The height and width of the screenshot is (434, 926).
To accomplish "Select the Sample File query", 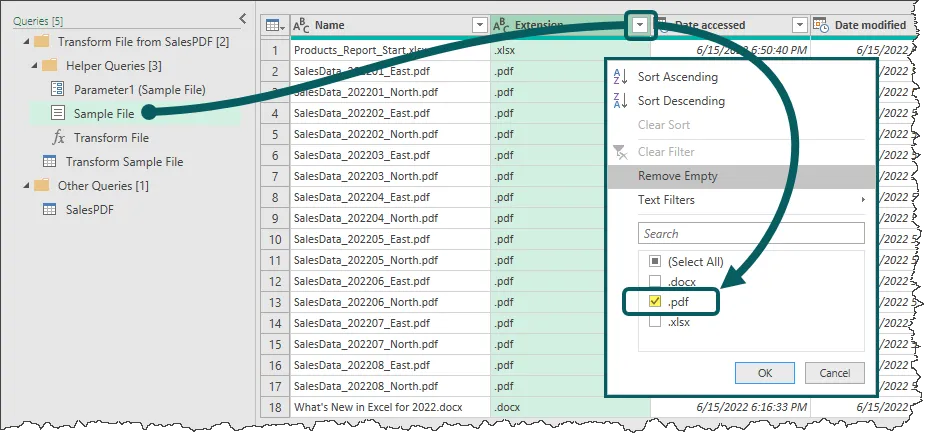I will 103,114.
